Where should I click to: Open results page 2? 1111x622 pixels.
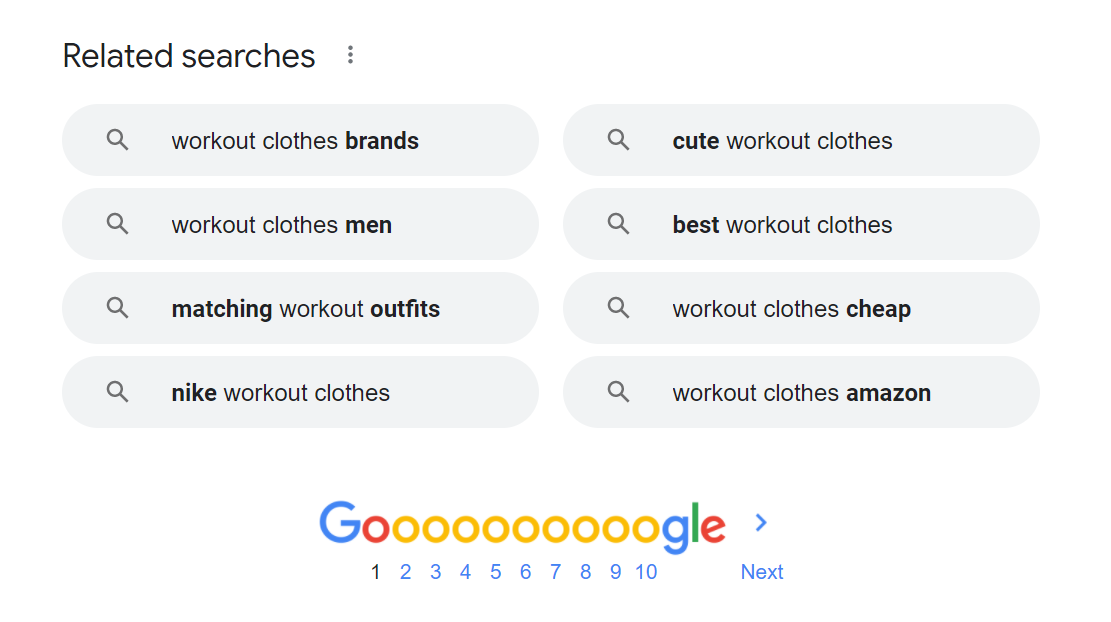pyautogui.click(x=406, y=571)
